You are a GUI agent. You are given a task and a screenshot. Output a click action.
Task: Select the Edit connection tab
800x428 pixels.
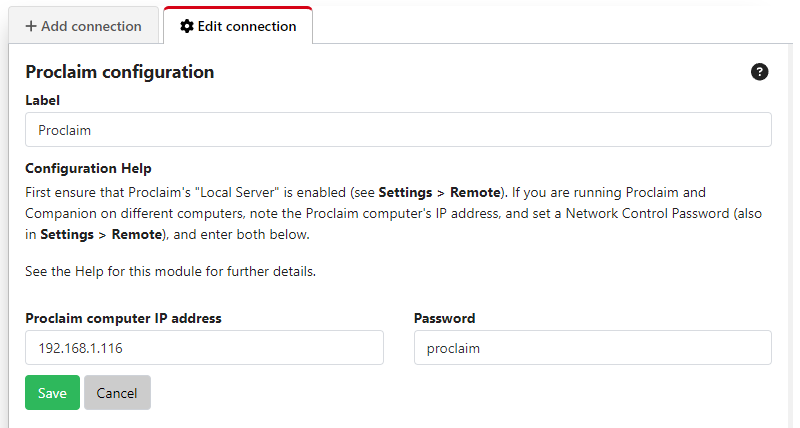pyautogui.click(x=238, y=26)
